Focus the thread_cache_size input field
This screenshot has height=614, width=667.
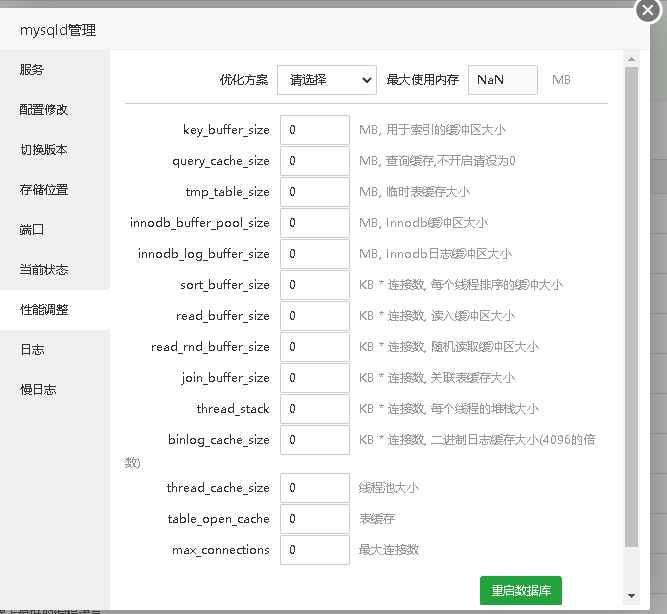[315, 488]
